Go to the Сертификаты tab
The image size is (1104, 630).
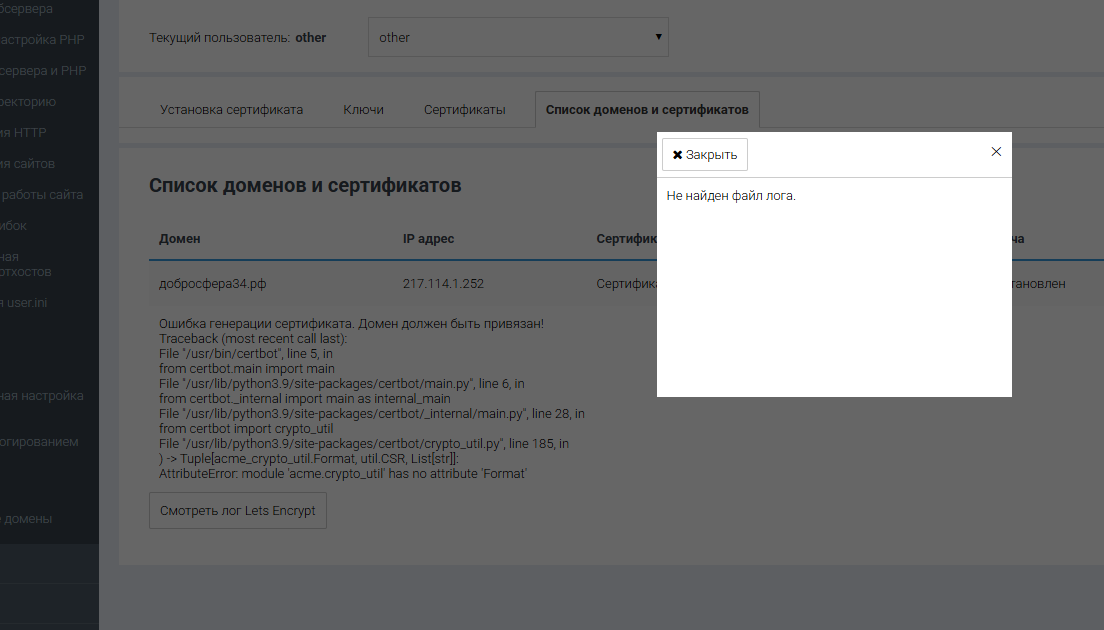tap(464, 109)
